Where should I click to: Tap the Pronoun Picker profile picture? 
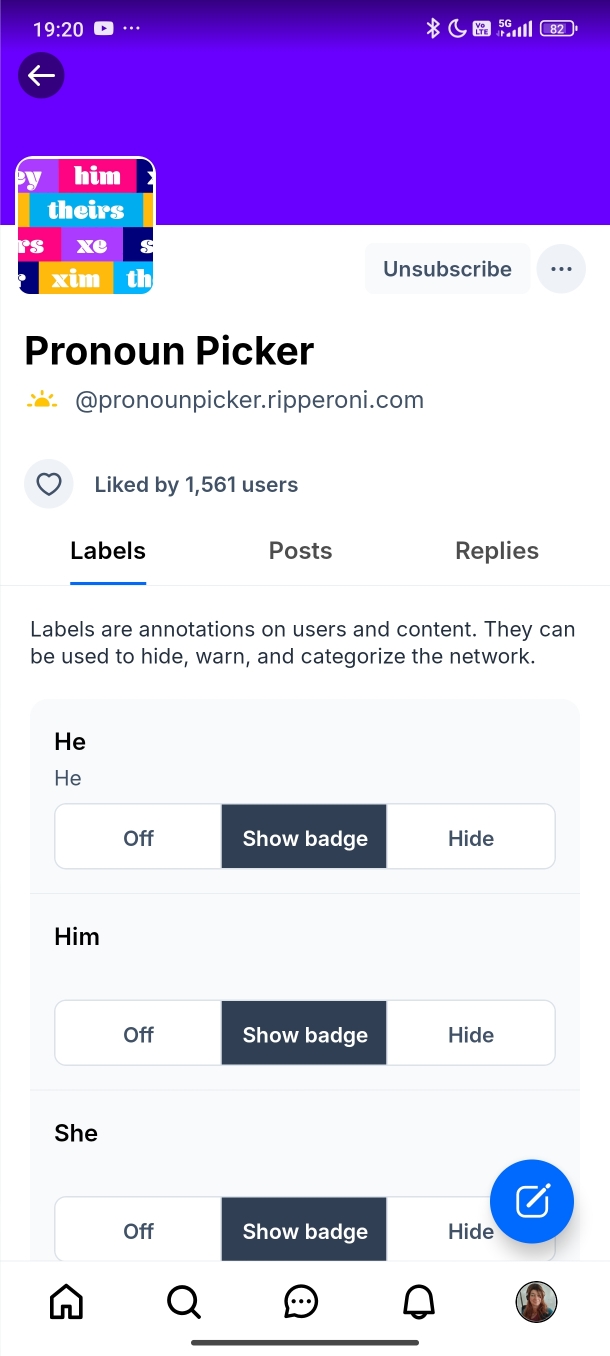[x=86, y=226]
